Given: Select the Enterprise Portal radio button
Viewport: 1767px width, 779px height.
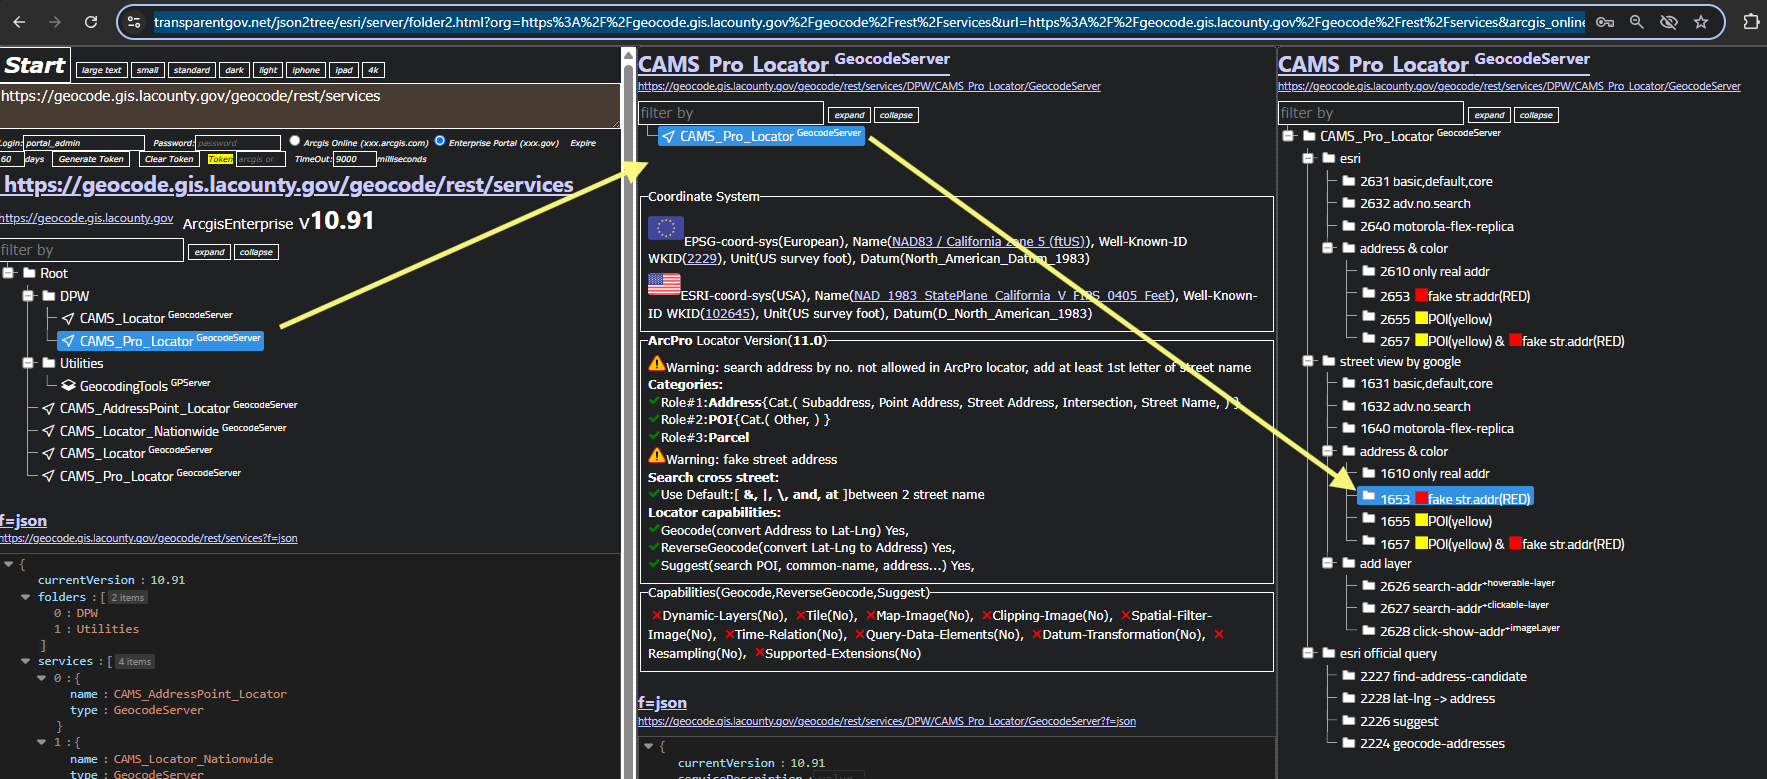Looking at the screenshot, I should (440, 141).
